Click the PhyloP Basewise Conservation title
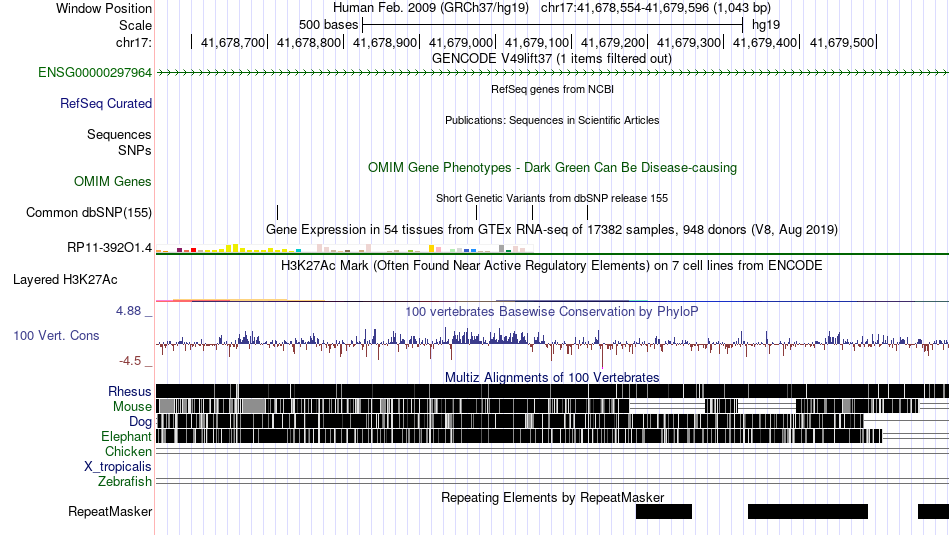The height and width of the screenshot is (535, 950). (x=552, y=311)
